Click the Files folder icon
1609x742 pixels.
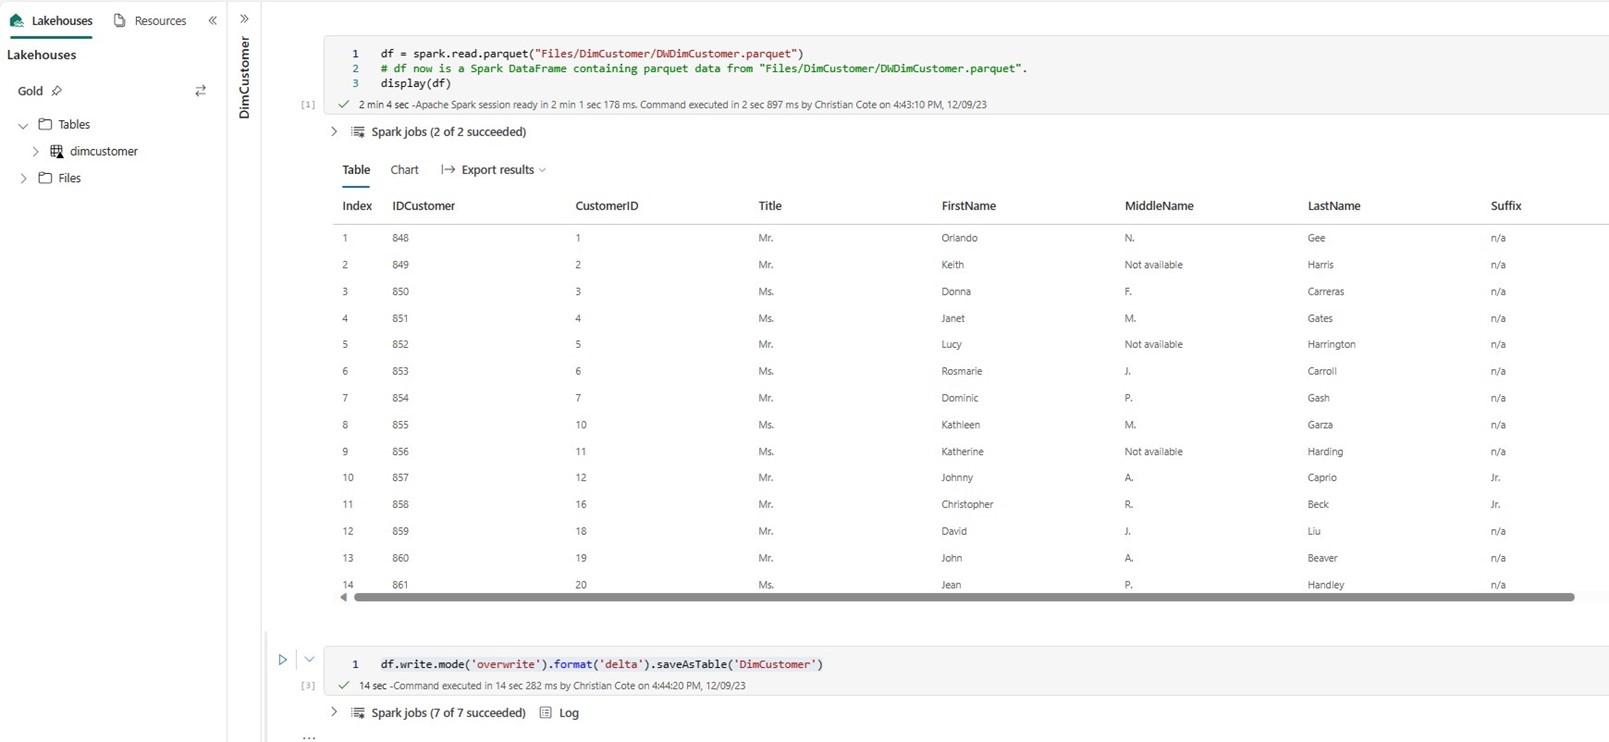click(45, 178)
